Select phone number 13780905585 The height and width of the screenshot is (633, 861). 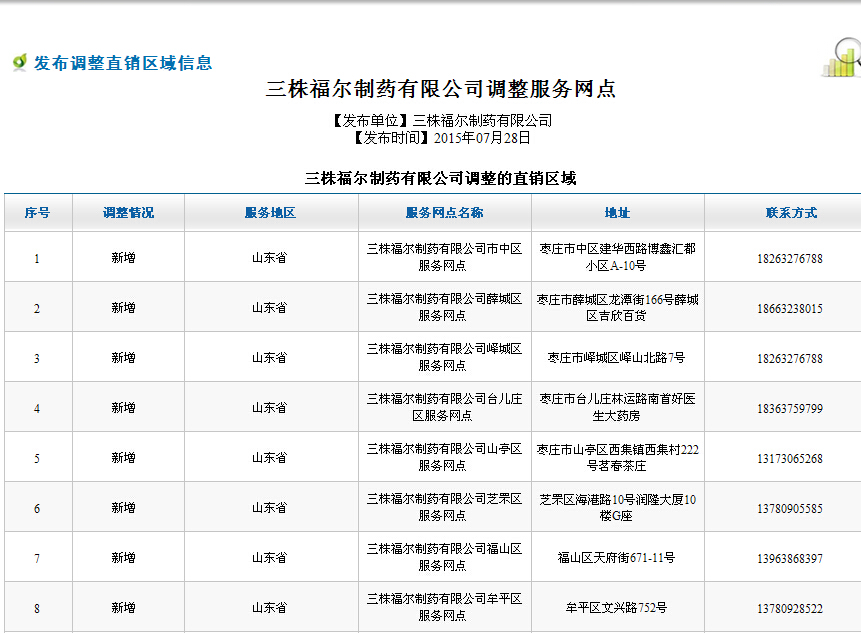point(790,508)
